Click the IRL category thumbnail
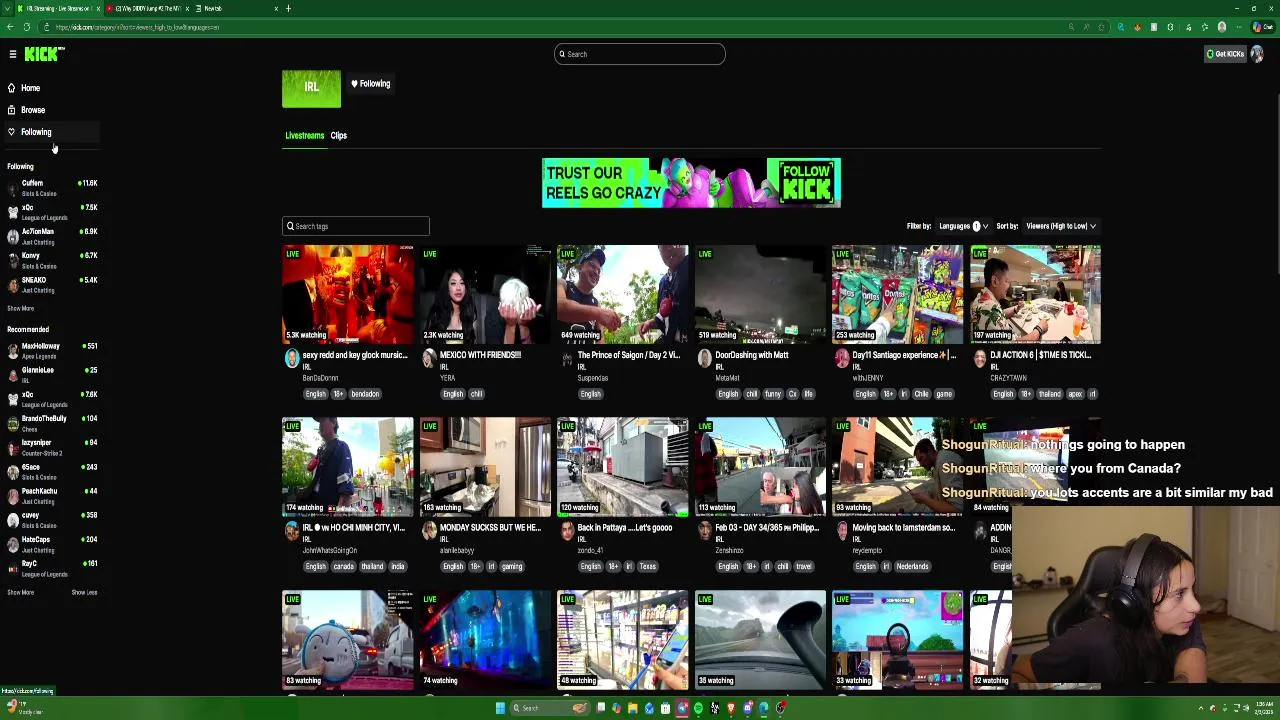 coord(311,88)
